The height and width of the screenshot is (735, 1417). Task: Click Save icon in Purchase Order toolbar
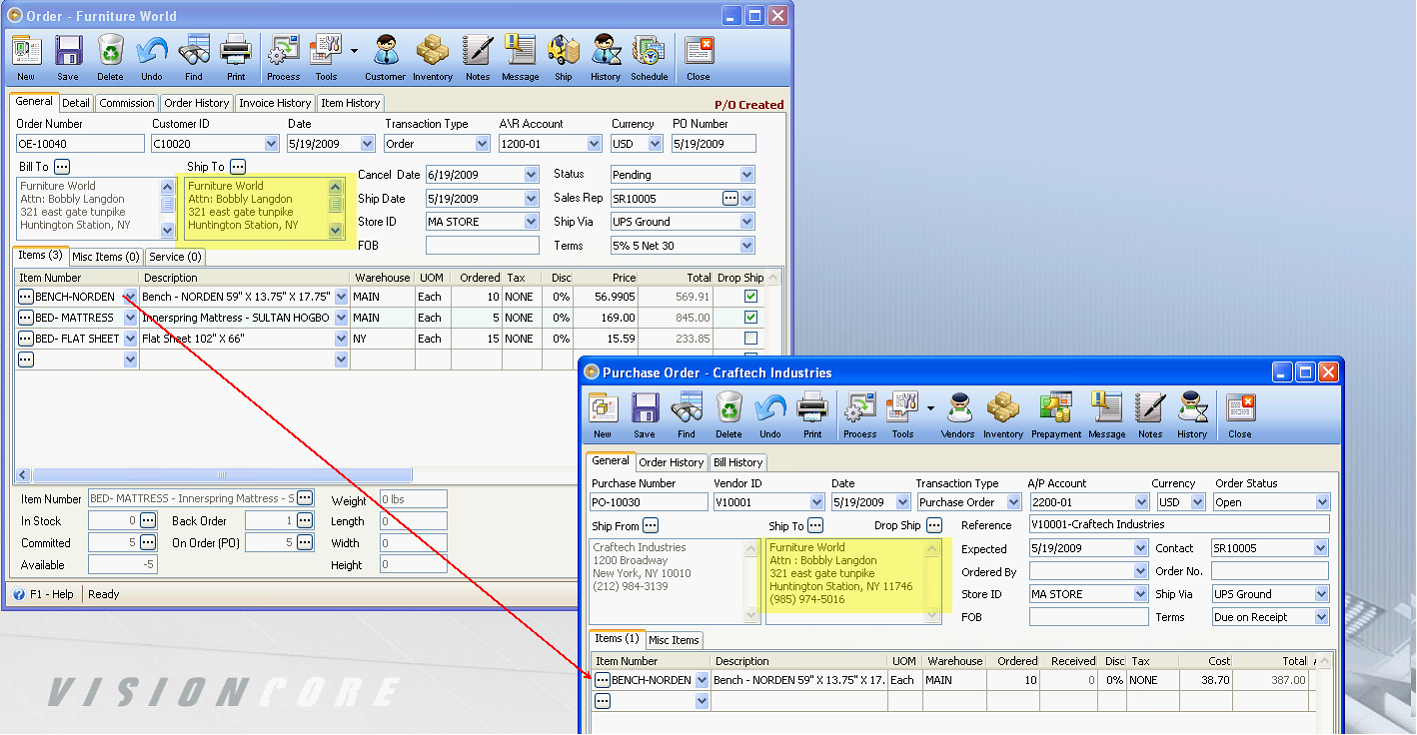pos(645,408)
